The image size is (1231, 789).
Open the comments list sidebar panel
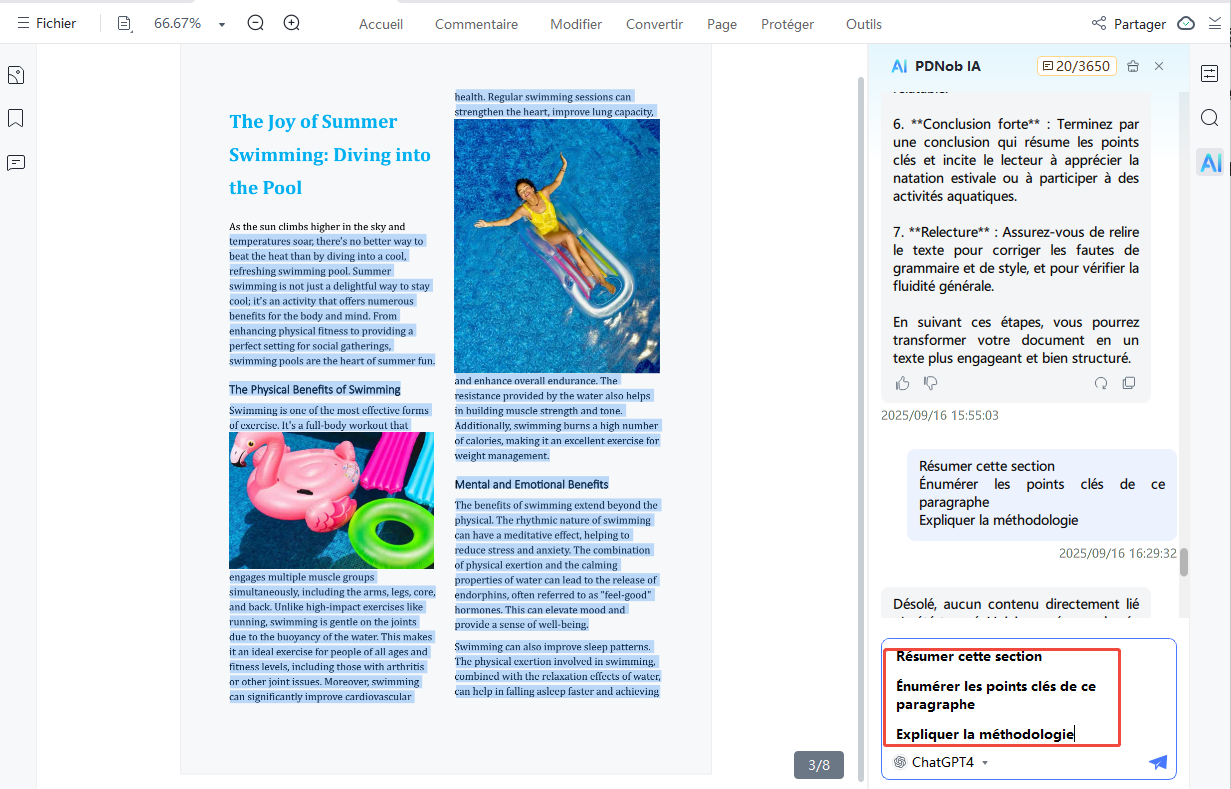click(16, 162)
